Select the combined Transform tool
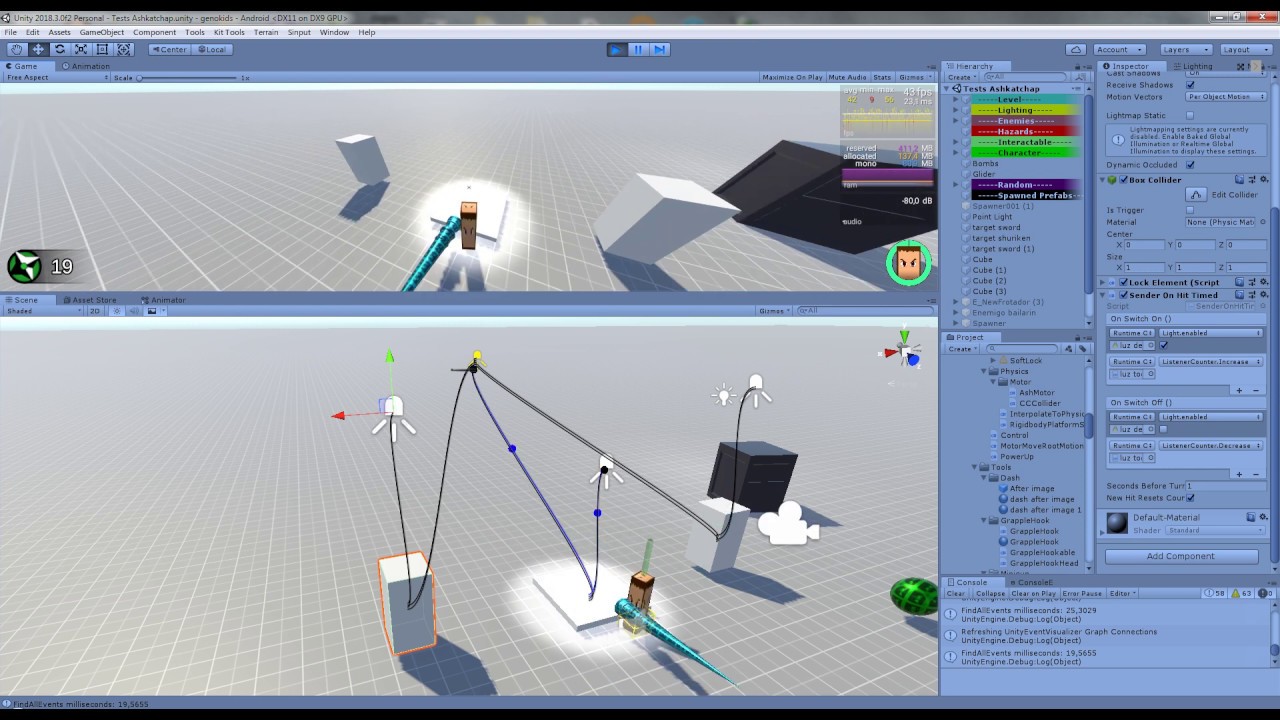Image resolution: width=1280 pixels, height=720 pixels. pyautogui.click(x=124, y=49)
